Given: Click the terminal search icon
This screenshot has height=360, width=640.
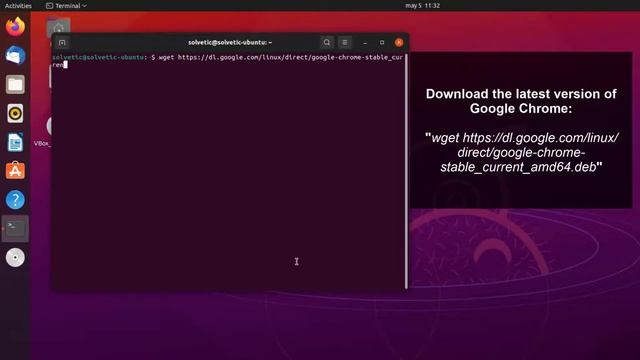Looking at the screenshot, I should coord(327,42).
